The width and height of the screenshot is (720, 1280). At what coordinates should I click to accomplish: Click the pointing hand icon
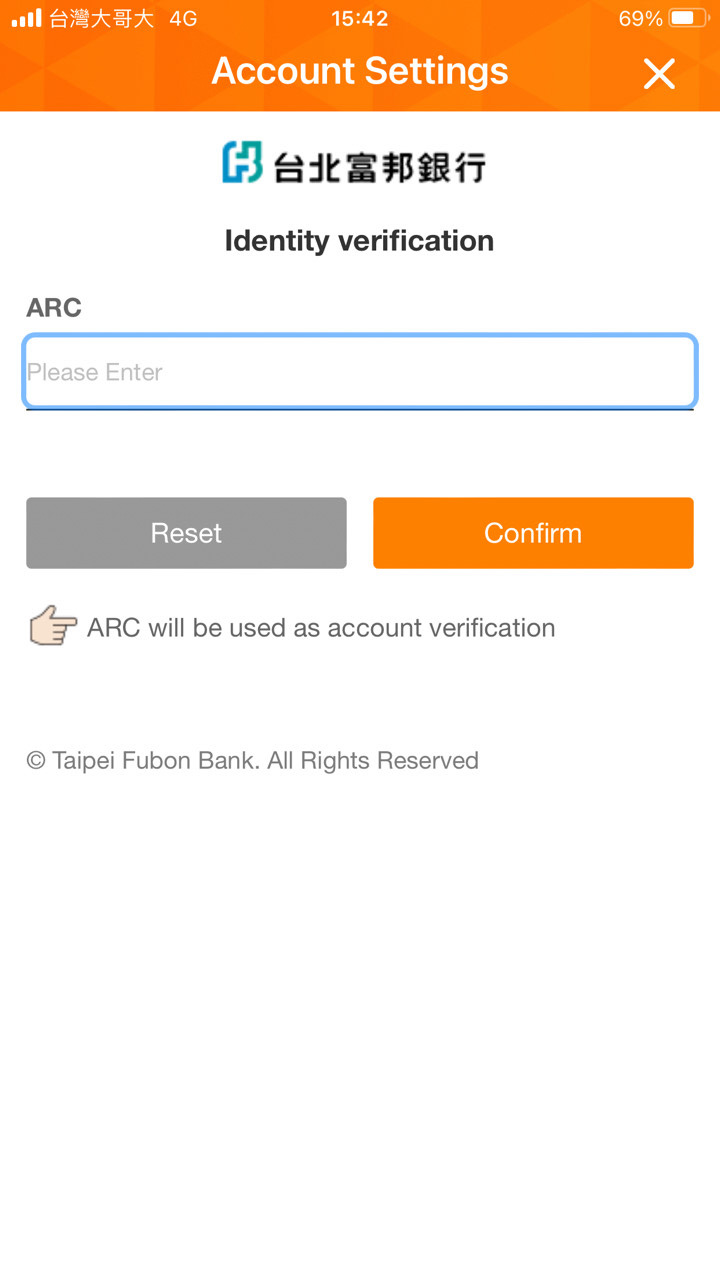pos(52,628)
